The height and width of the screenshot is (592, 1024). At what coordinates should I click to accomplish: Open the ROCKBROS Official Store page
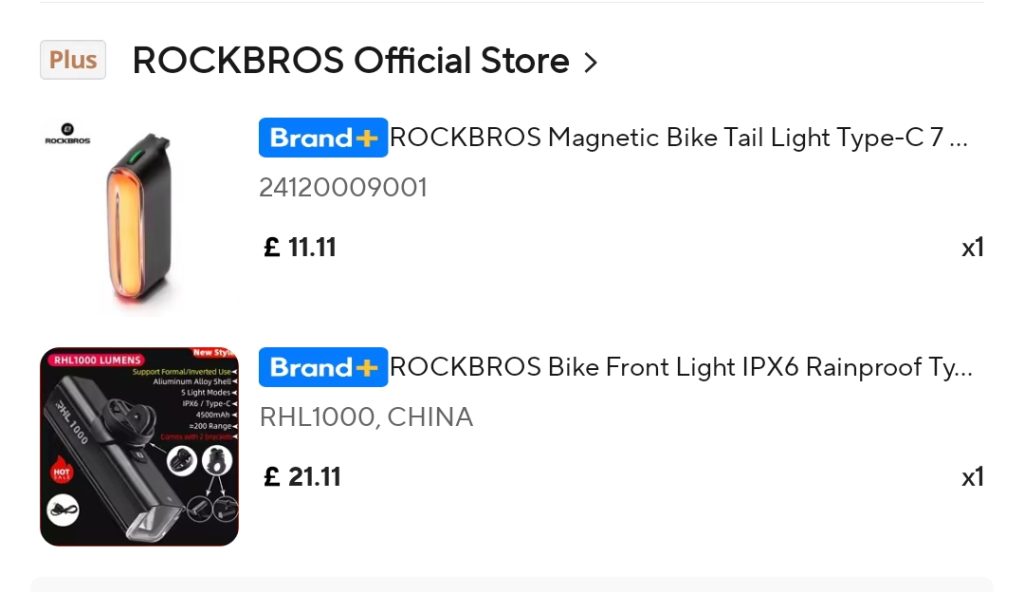point(350,61)
